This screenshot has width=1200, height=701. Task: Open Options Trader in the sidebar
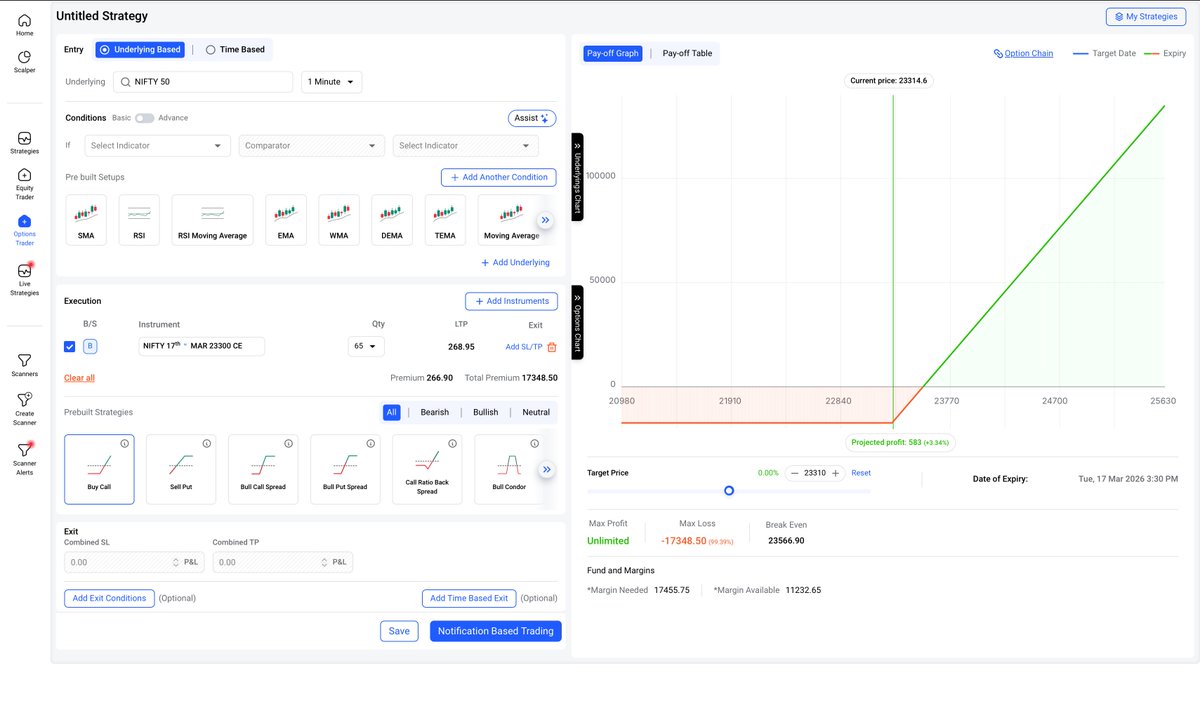click(x=24, y=230)
